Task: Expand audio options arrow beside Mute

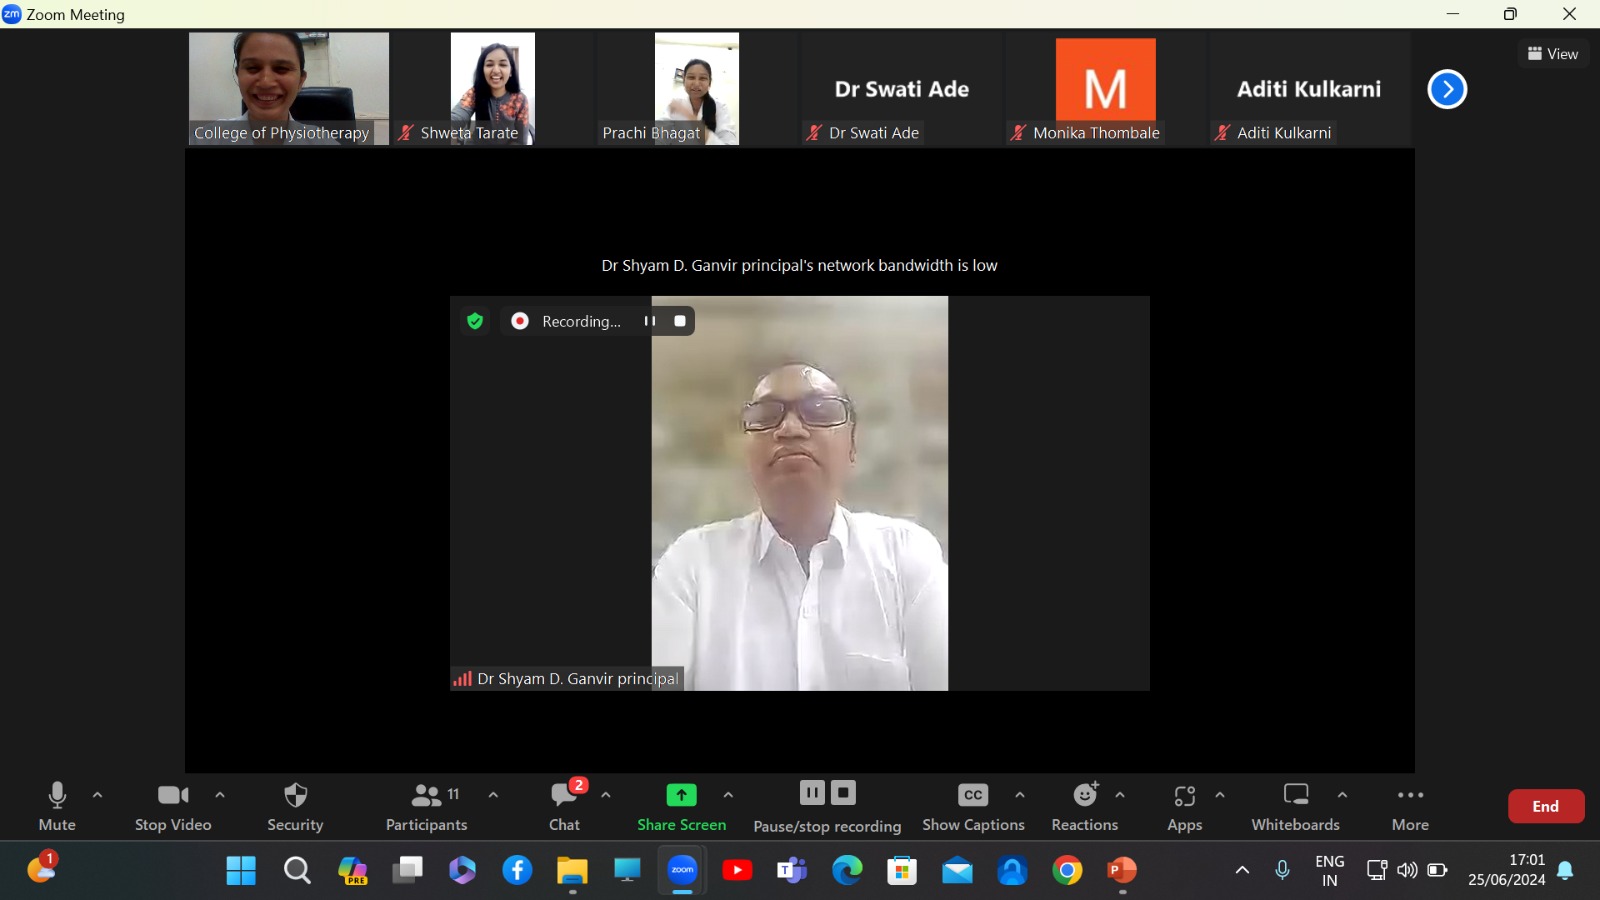Action: pyautogui.click(x=98, y=795)
